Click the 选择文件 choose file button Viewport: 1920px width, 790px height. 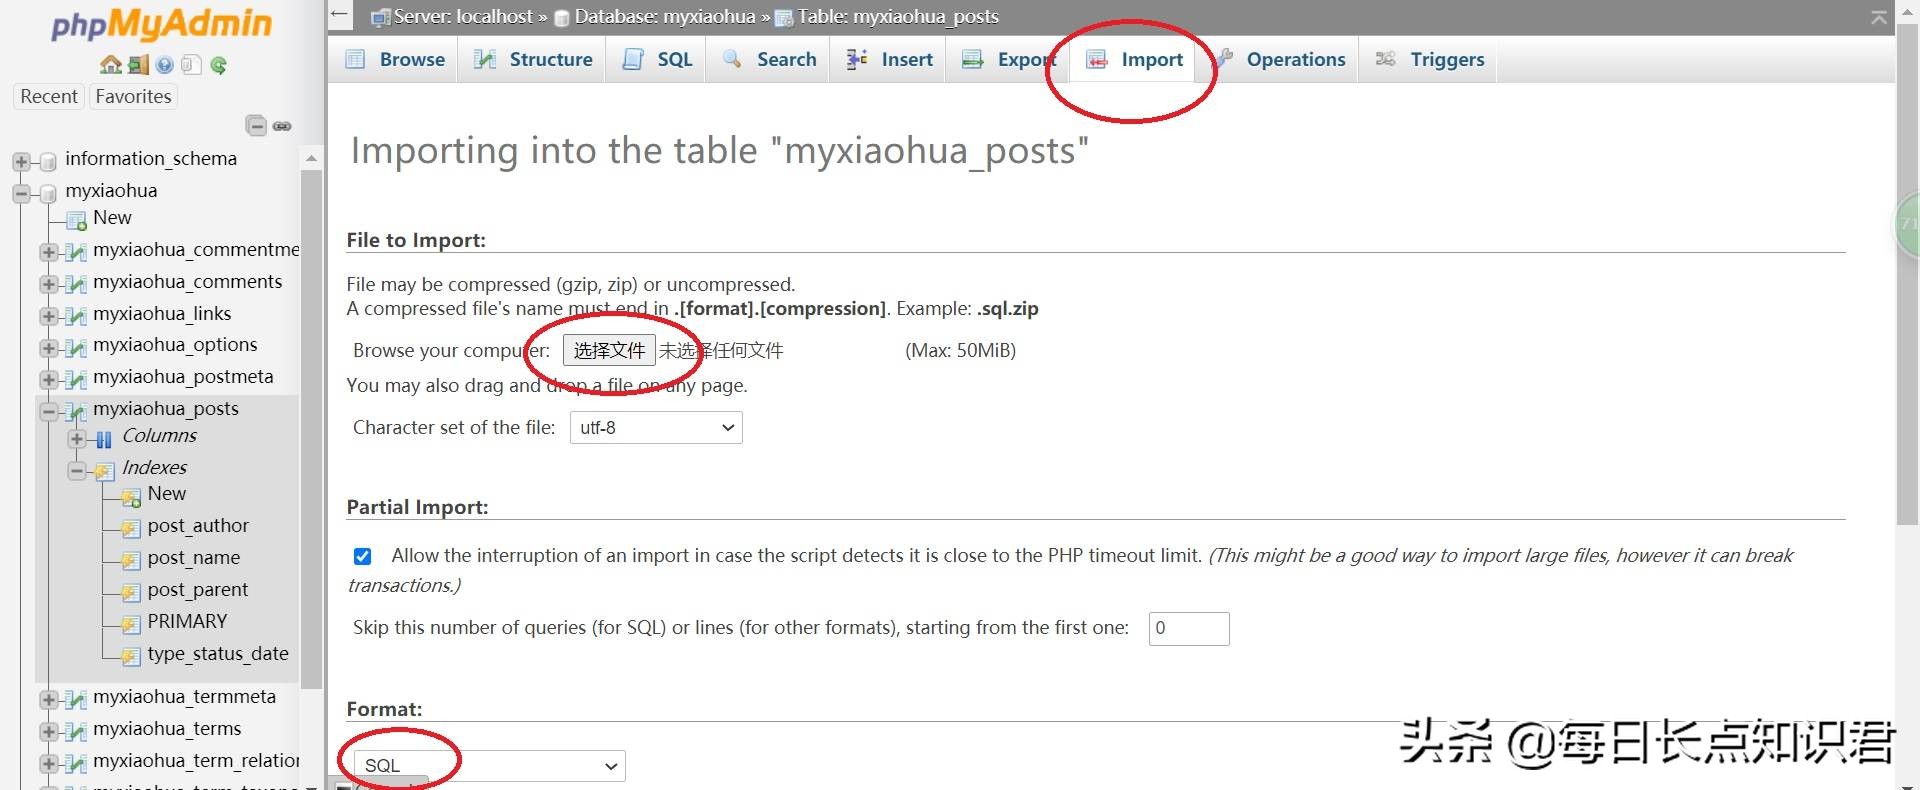[x=609, y=351]
